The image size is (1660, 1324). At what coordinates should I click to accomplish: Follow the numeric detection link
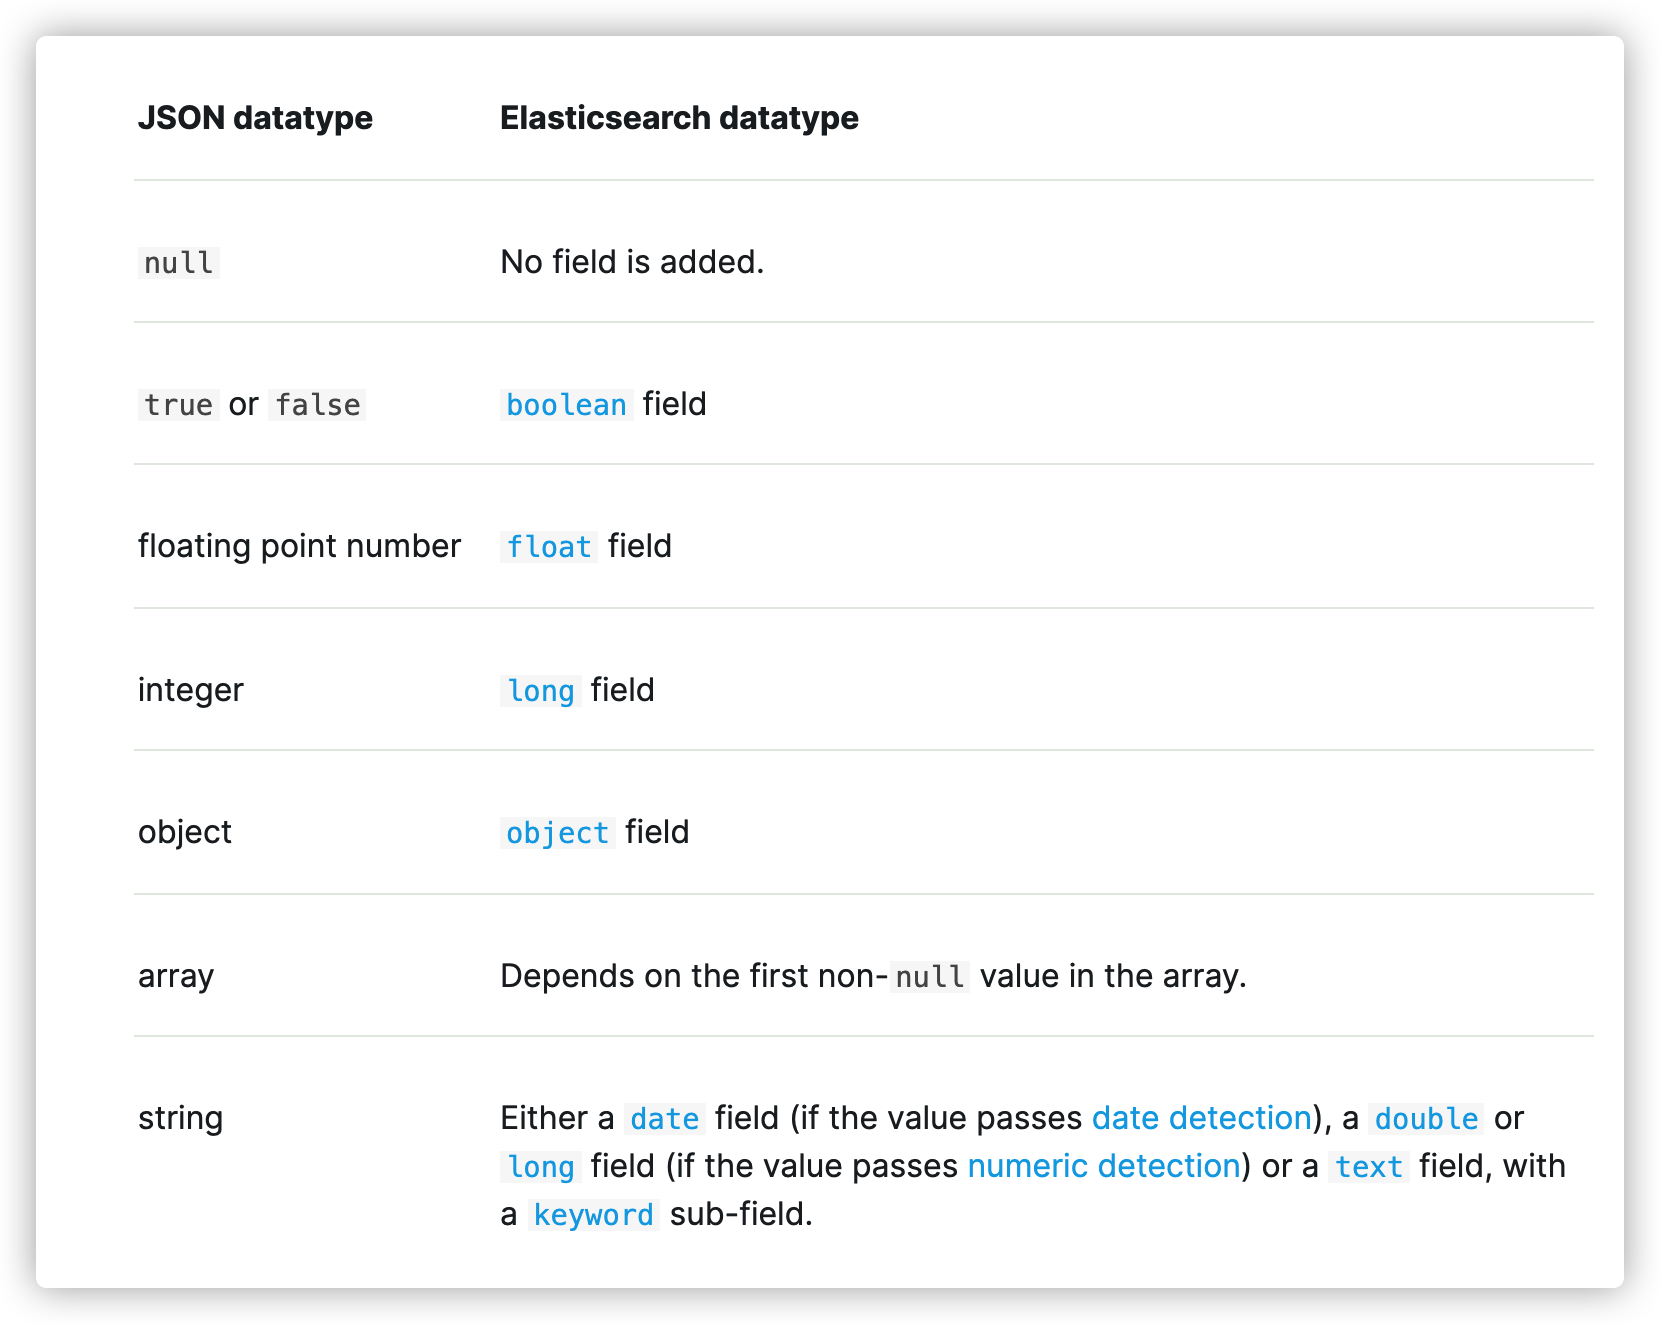click(1104, 1166)
